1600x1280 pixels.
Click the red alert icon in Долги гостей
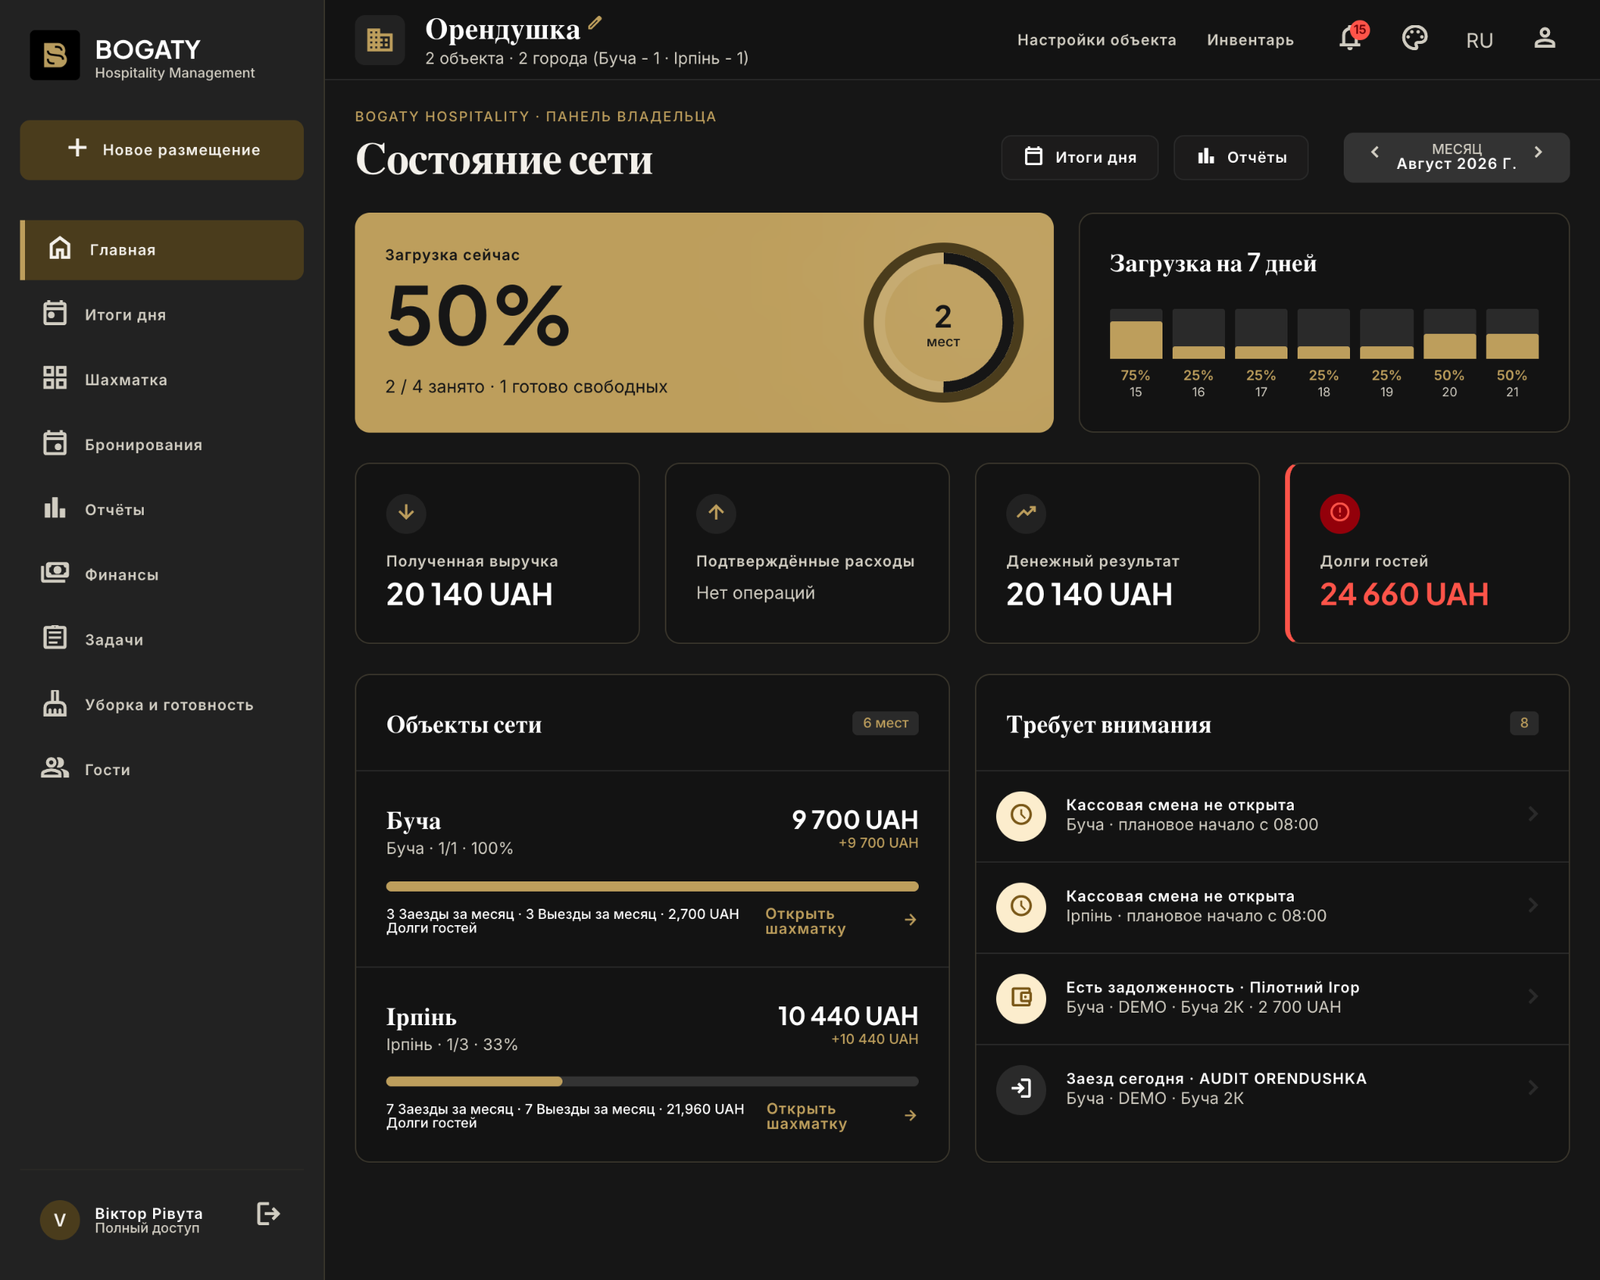click(1340, 513)
